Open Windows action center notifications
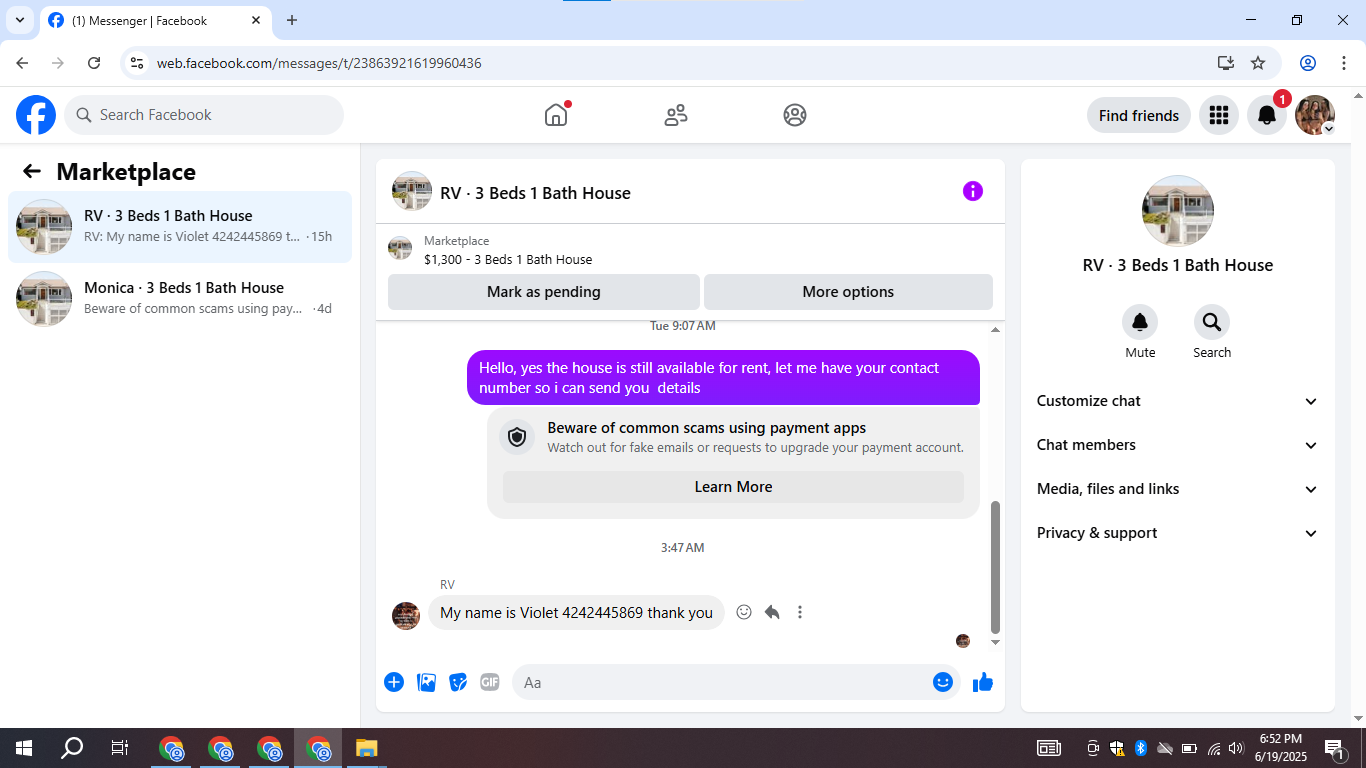Image resolution: width=1366 pixels, height=768 pixels. [1335, 748]
